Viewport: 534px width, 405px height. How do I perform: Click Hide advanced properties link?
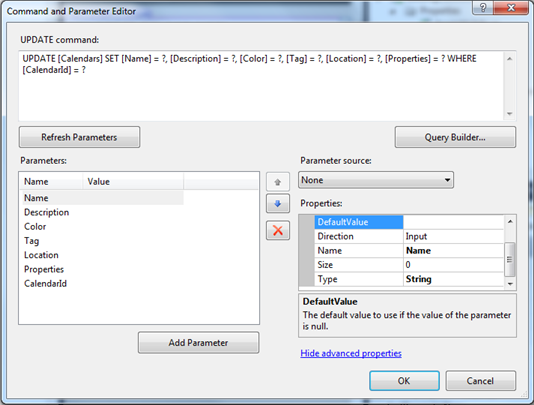point(351,353)
